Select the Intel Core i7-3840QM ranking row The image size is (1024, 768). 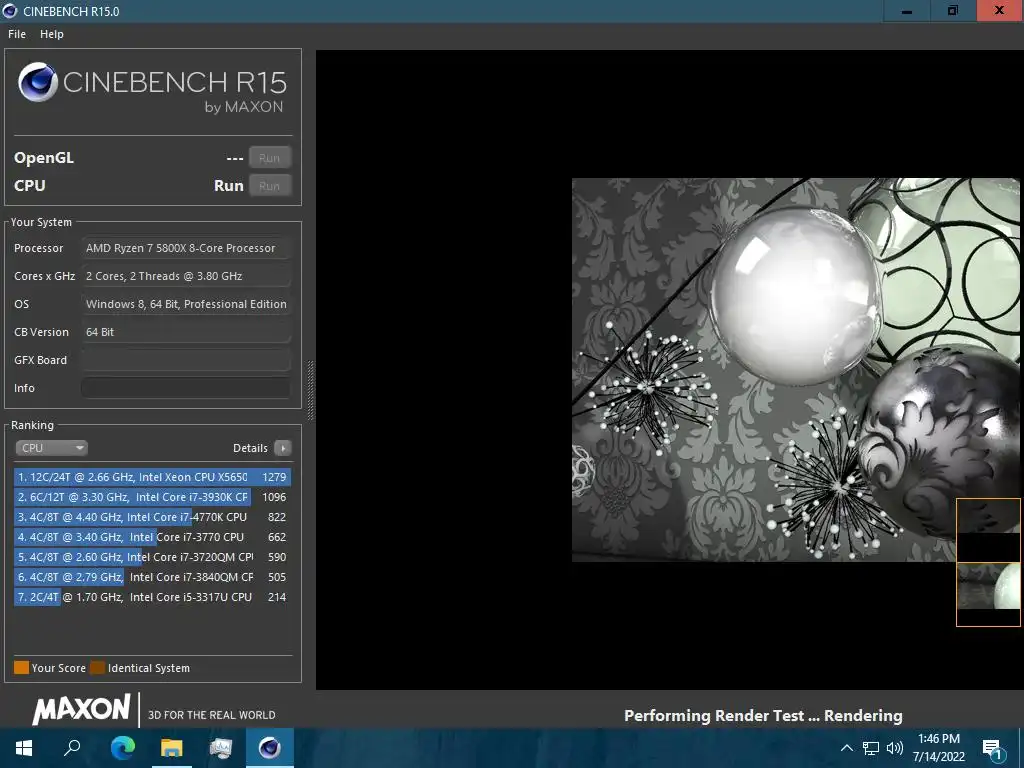pyautogui.click(x=152, y=577)
